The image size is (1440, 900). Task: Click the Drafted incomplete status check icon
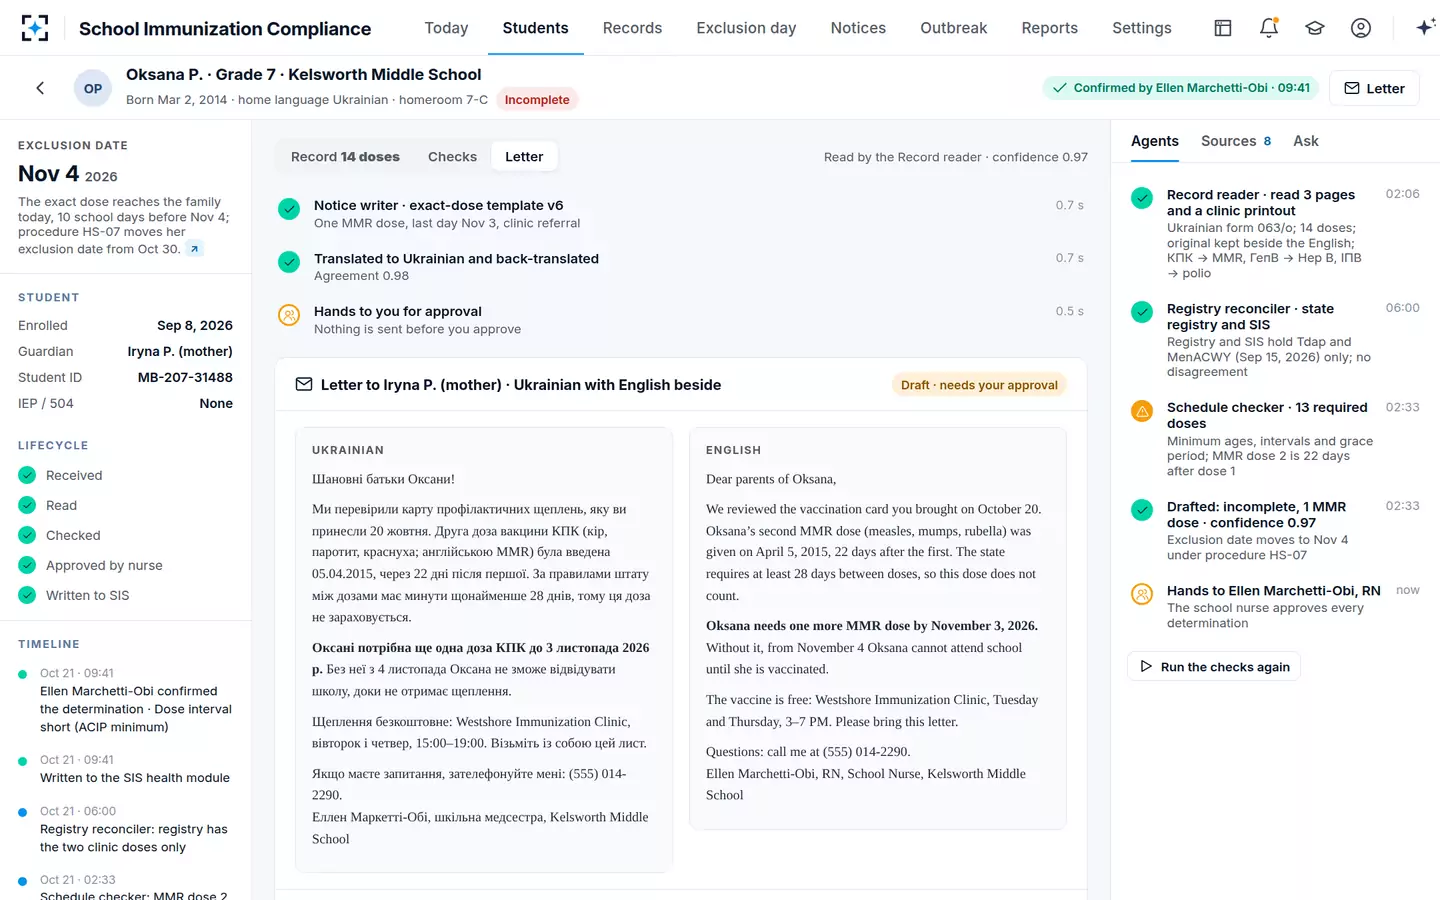pos(1142,510)
